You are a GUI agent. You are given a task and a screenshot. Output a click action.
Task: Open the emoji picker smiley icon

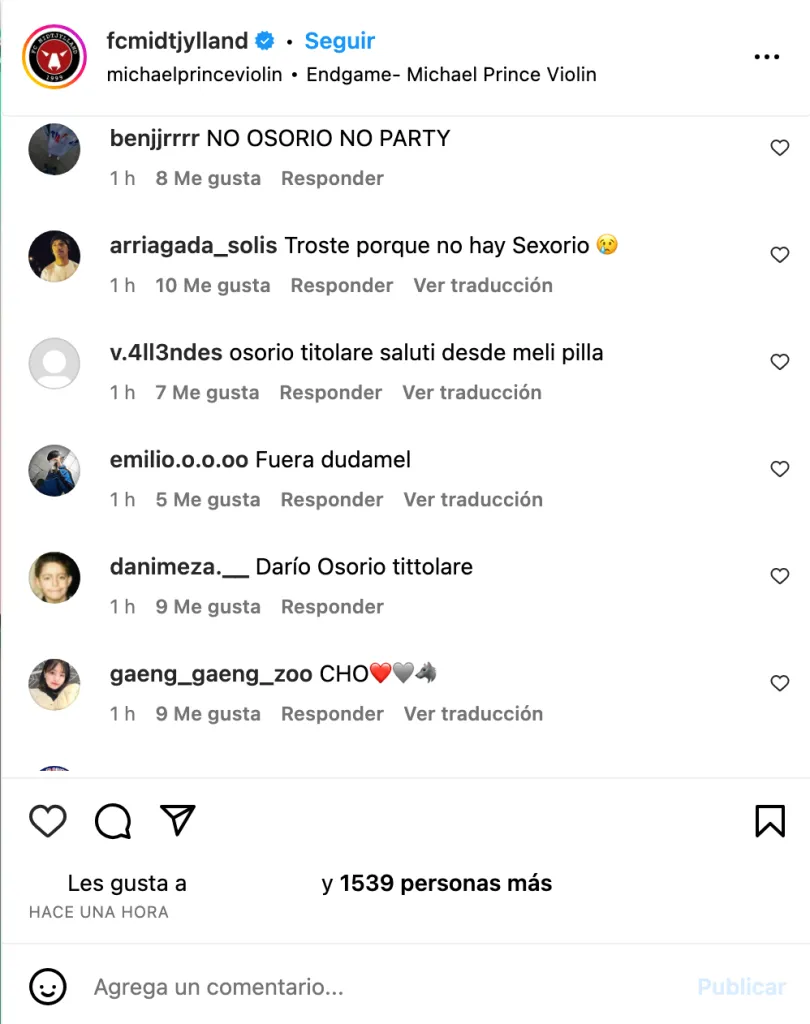tap(47, 987)
